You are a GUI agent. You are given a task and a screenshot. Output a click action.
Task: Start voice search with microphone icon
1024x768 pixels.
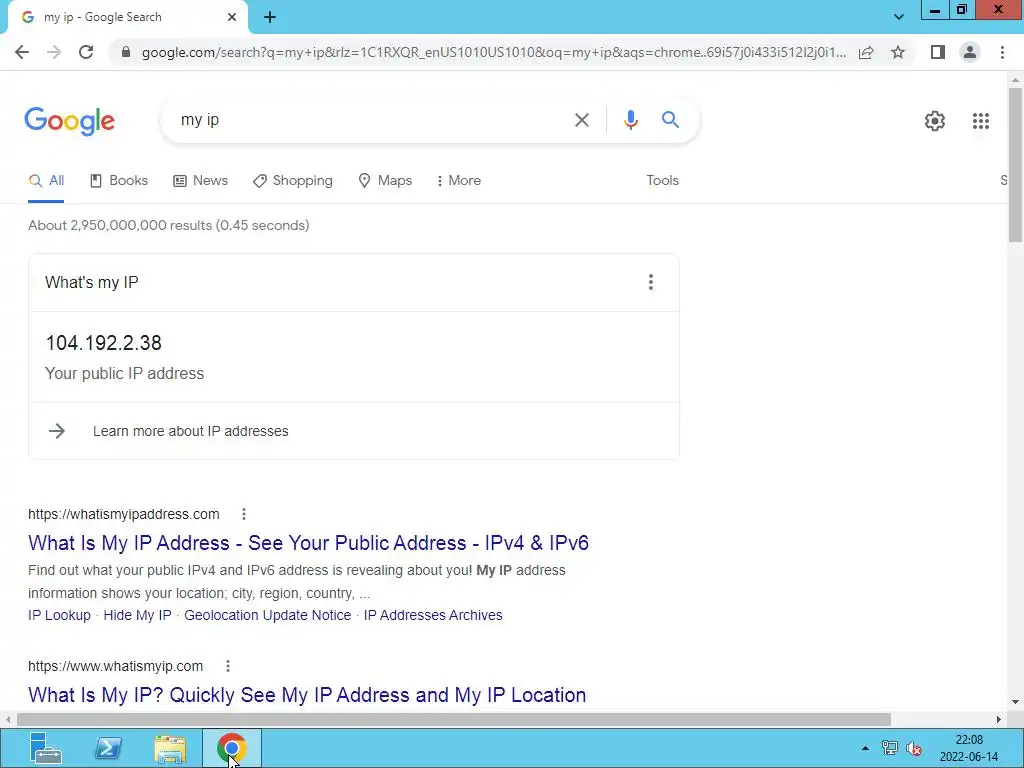pyautogui.click(x=630, y=120)
